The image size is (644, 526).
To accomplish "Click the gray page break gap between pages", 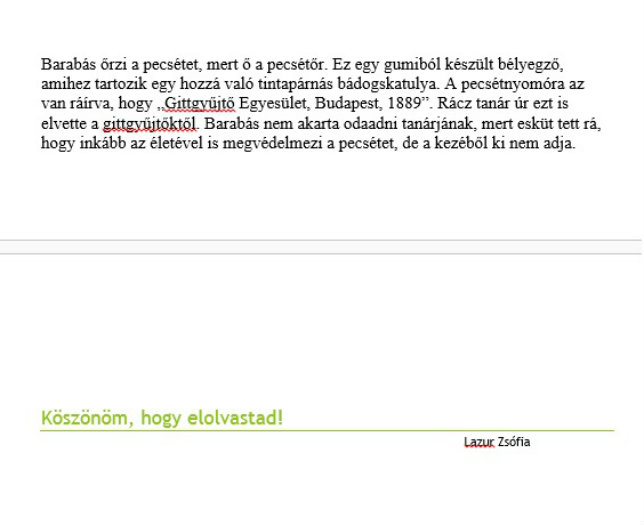I will (x=321, y=246).
